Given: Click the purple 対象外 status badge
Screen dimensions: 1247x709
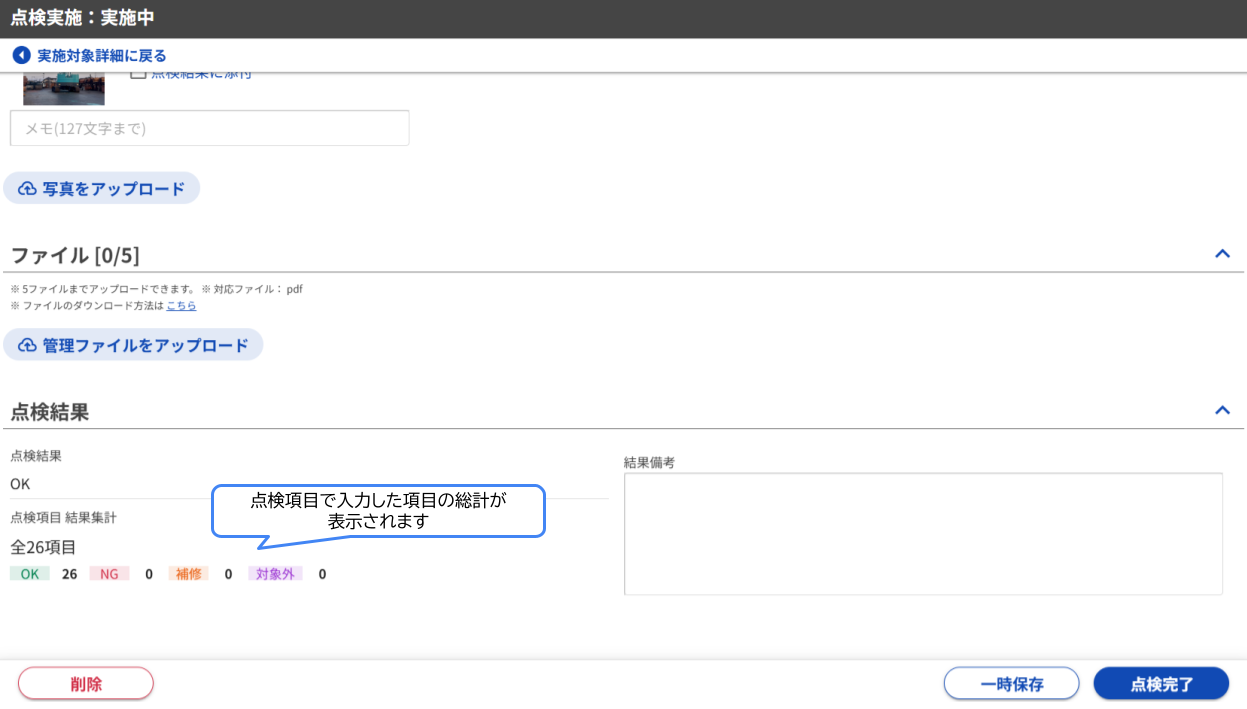Looking at the screenshot, I should (x=275, y=573).
